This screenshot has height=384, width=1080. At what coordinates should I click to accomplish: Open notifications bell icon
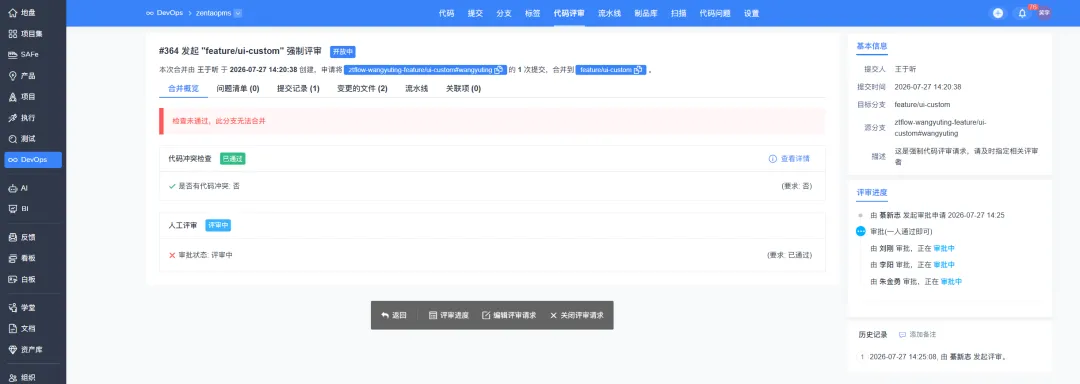tap(1022, 13)
